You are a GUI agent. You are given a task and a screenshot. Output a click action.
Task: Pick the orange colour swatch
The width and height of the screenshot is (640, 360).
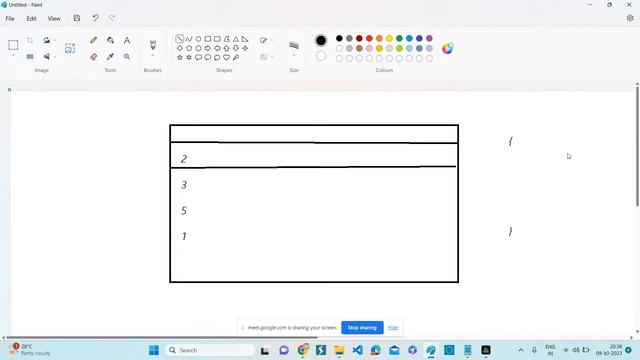pyautogui.click(x=379, y=38)
